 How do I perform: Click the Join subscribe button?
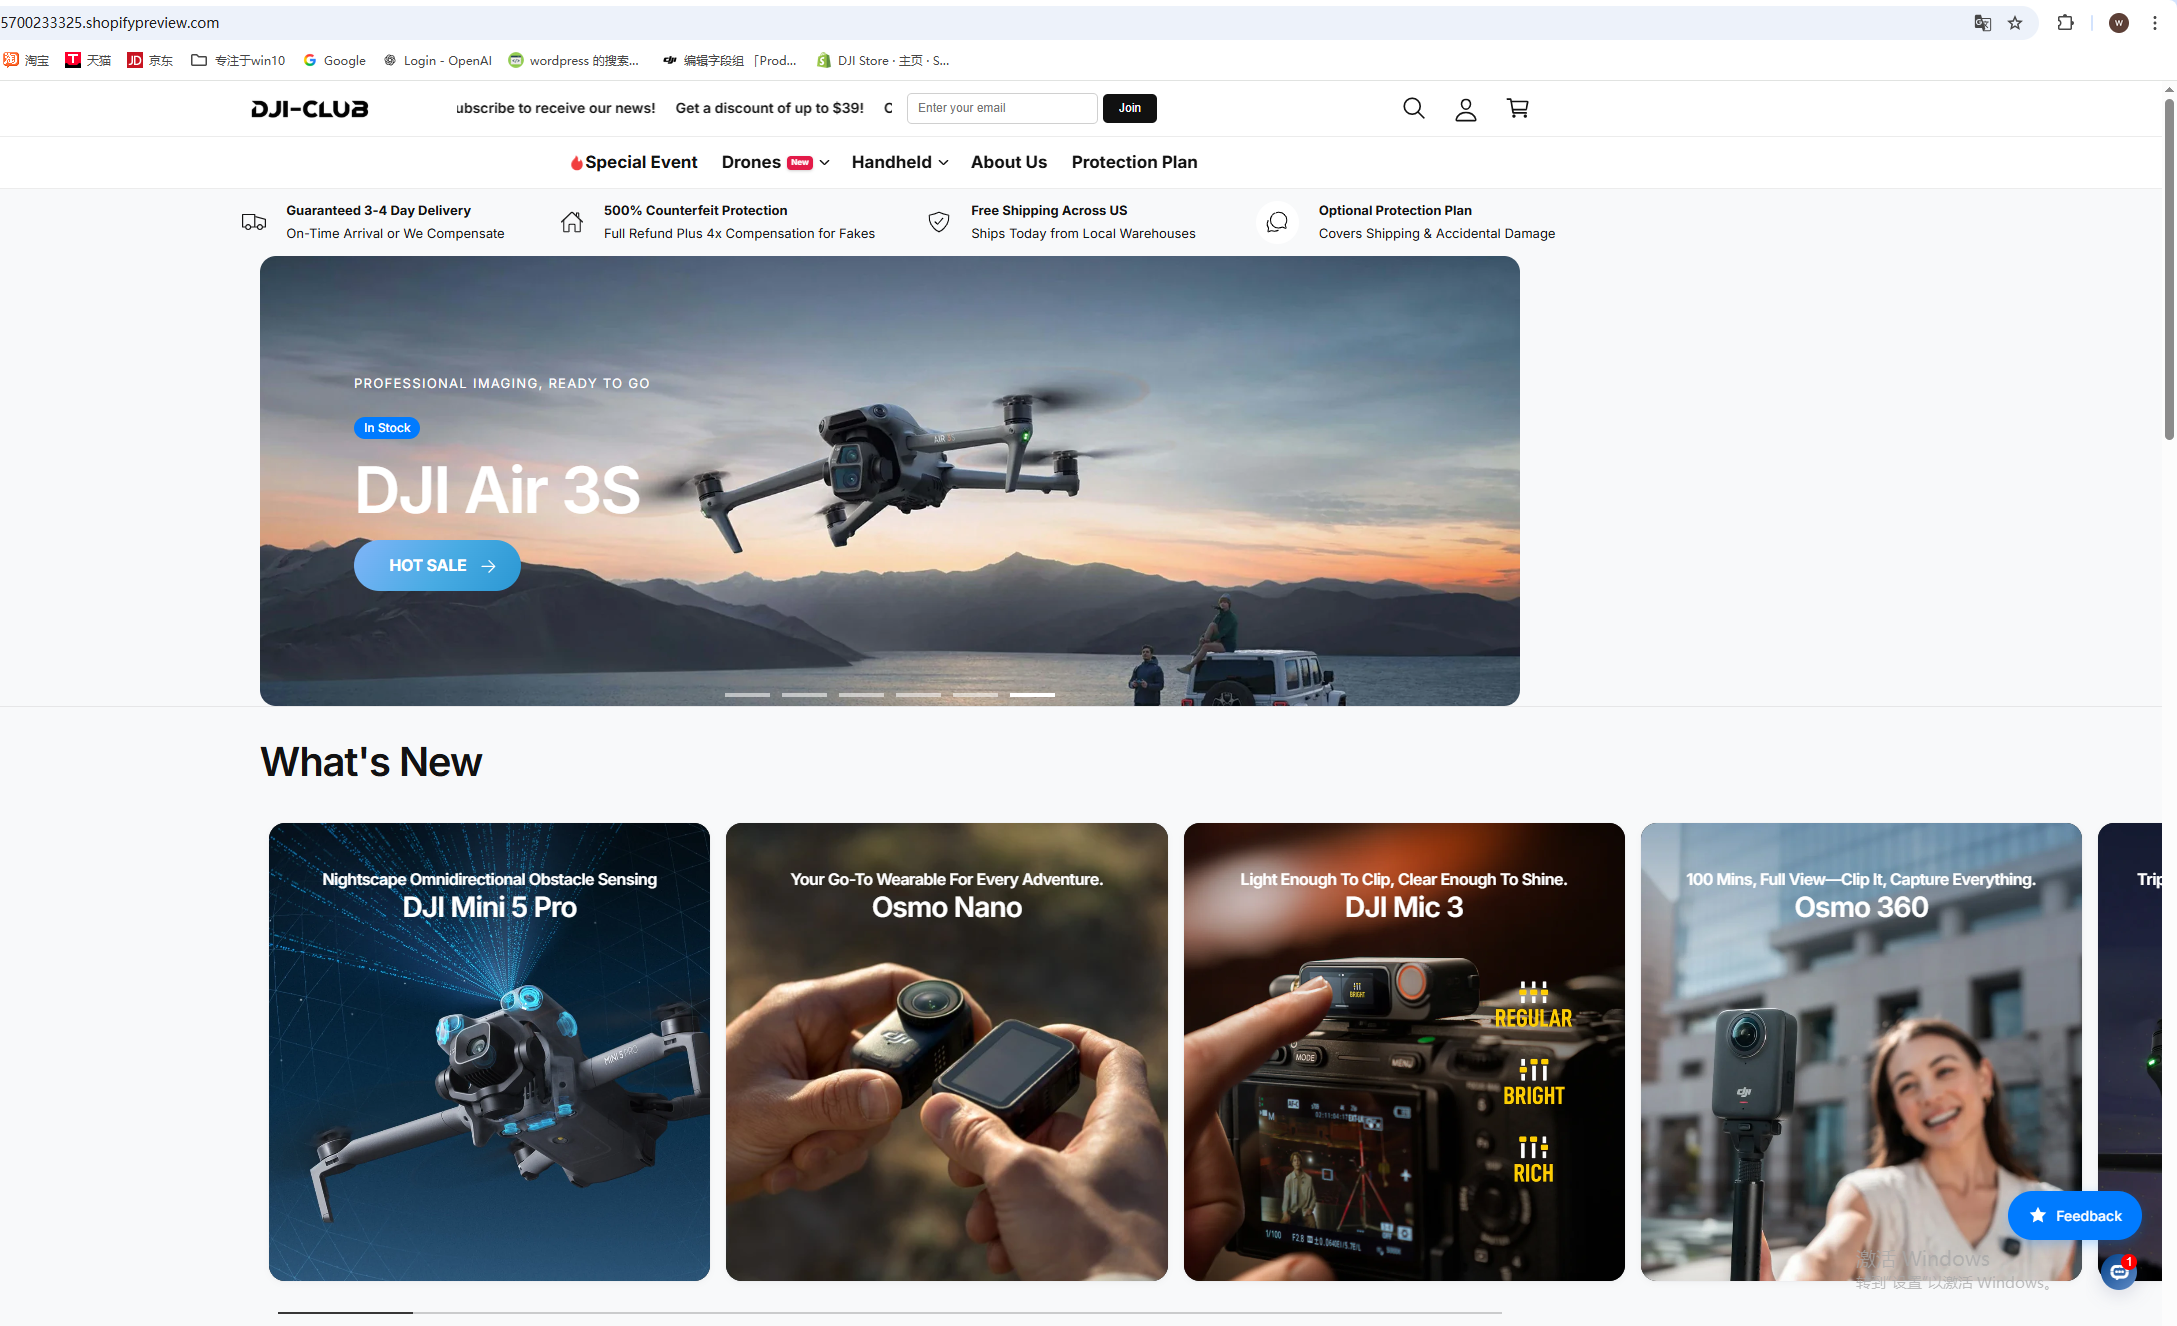1129,108
